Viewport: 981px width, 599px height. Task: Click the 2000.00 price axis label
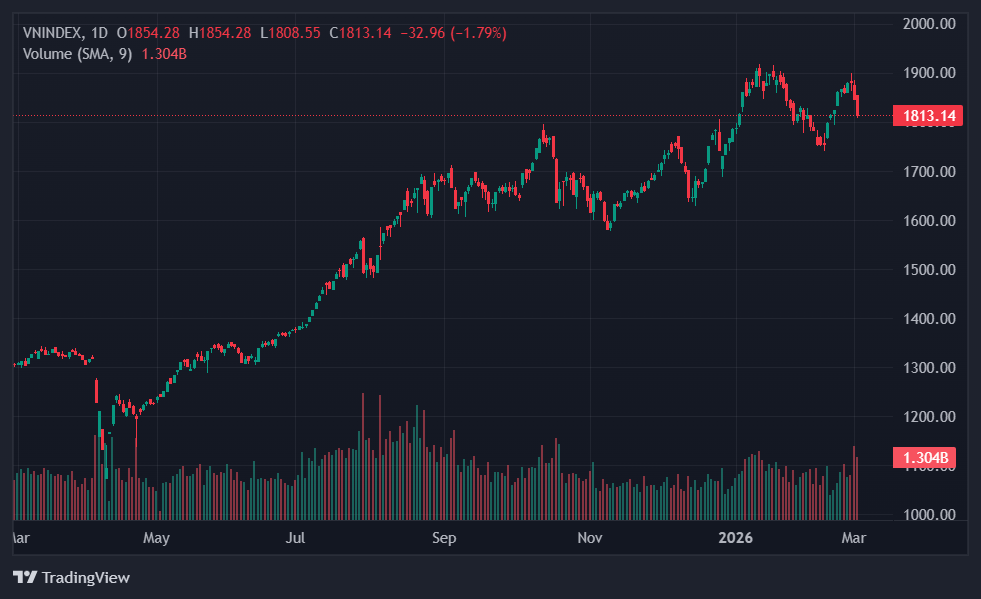pos(929,24)
